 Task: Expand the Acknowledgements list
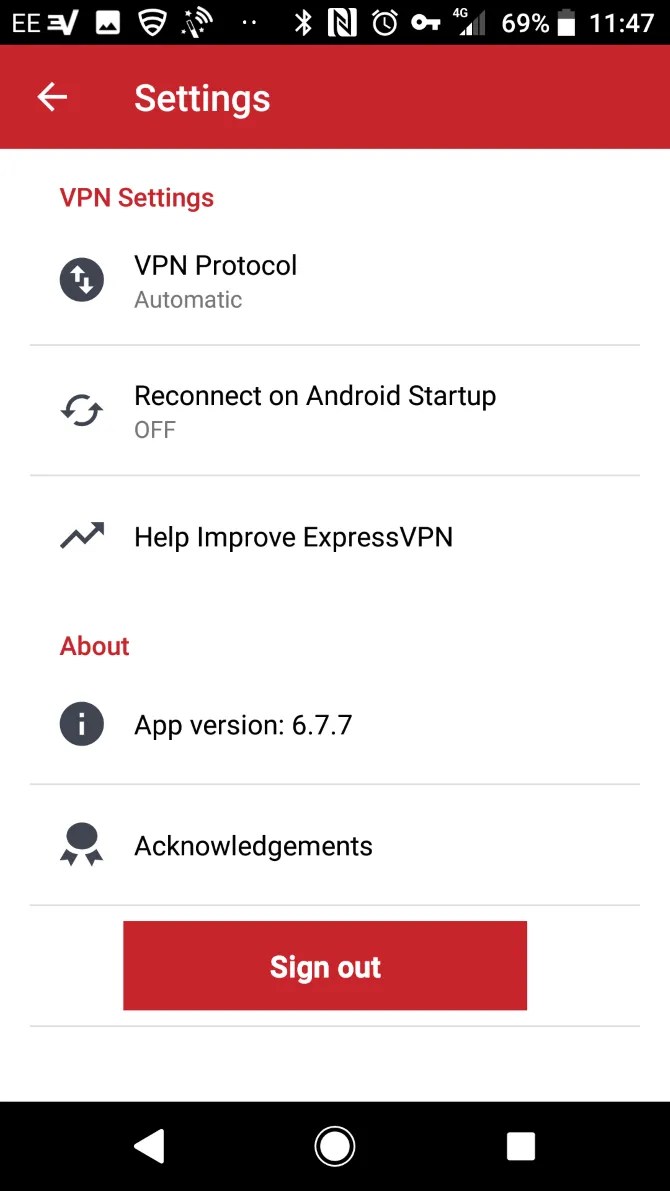tap(335, 845)
